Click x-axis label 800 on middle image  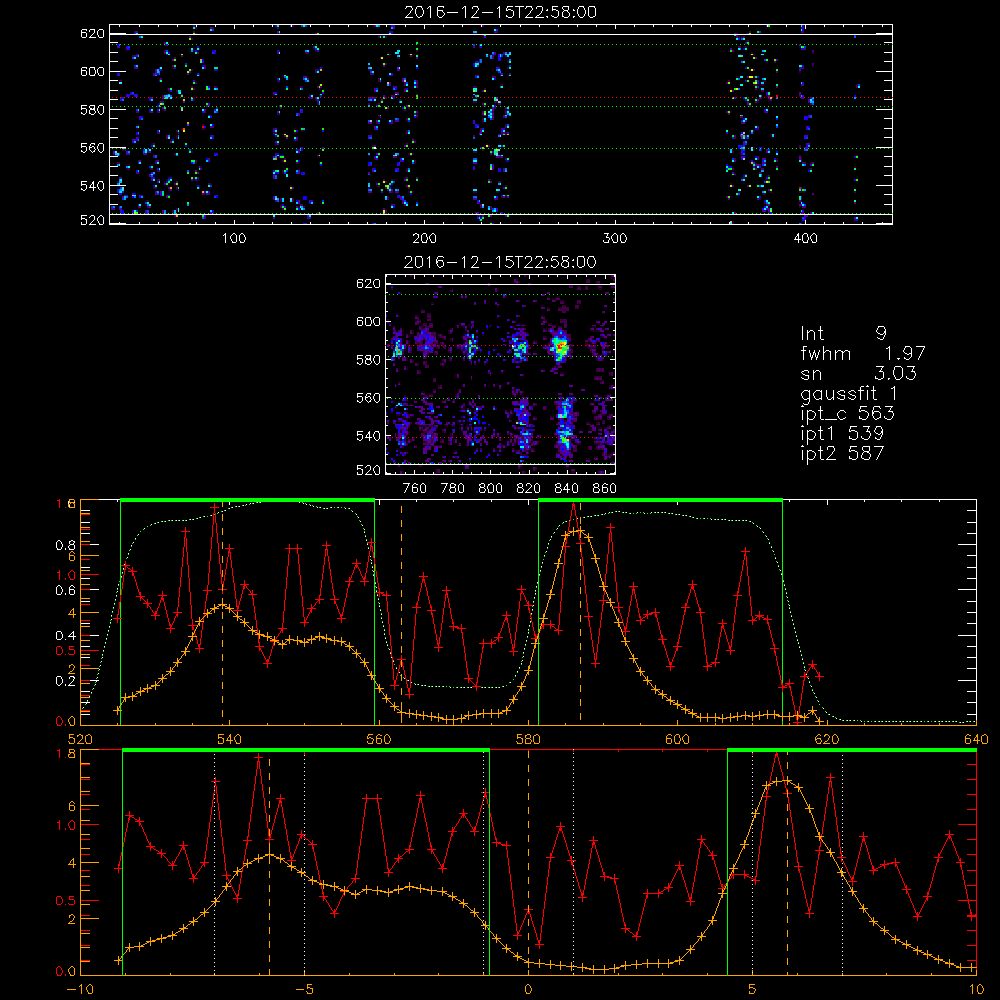[490, 489]
